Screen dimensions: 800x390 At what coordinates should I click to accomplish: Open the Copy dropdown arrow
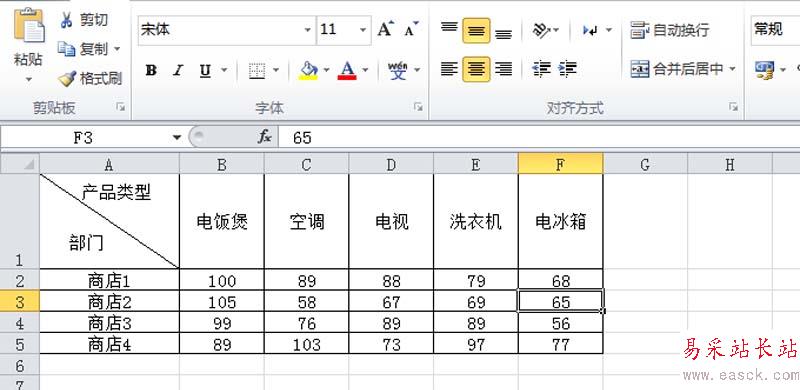(x=117, y=49)
